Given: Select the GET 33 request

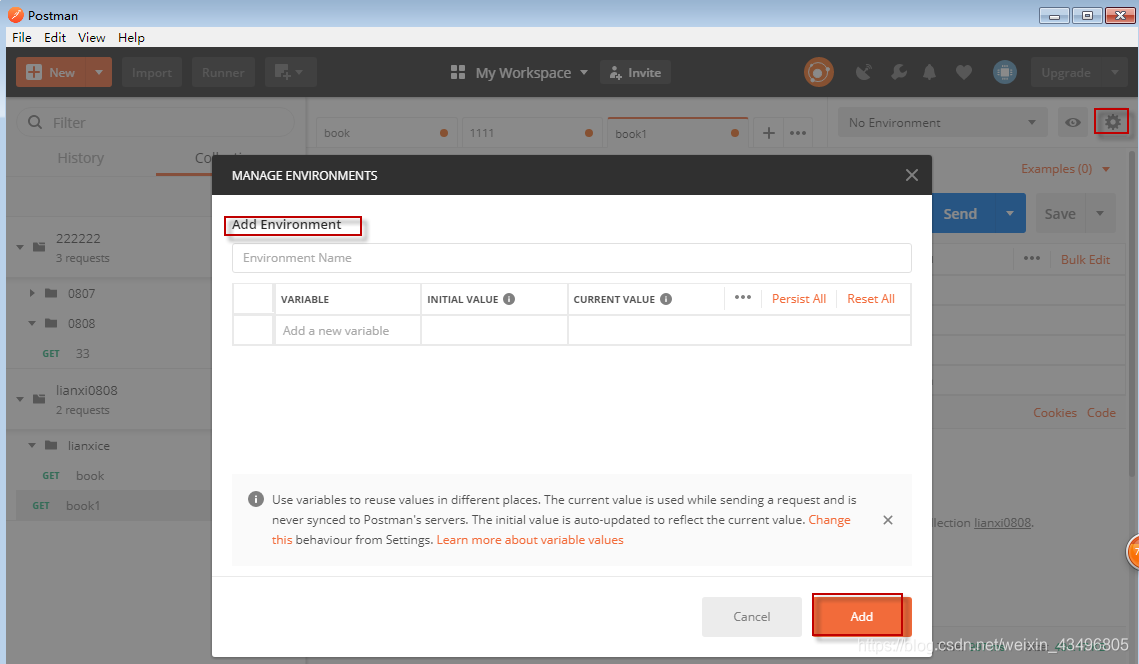Looking at the screenshot, I should (109, 353).
